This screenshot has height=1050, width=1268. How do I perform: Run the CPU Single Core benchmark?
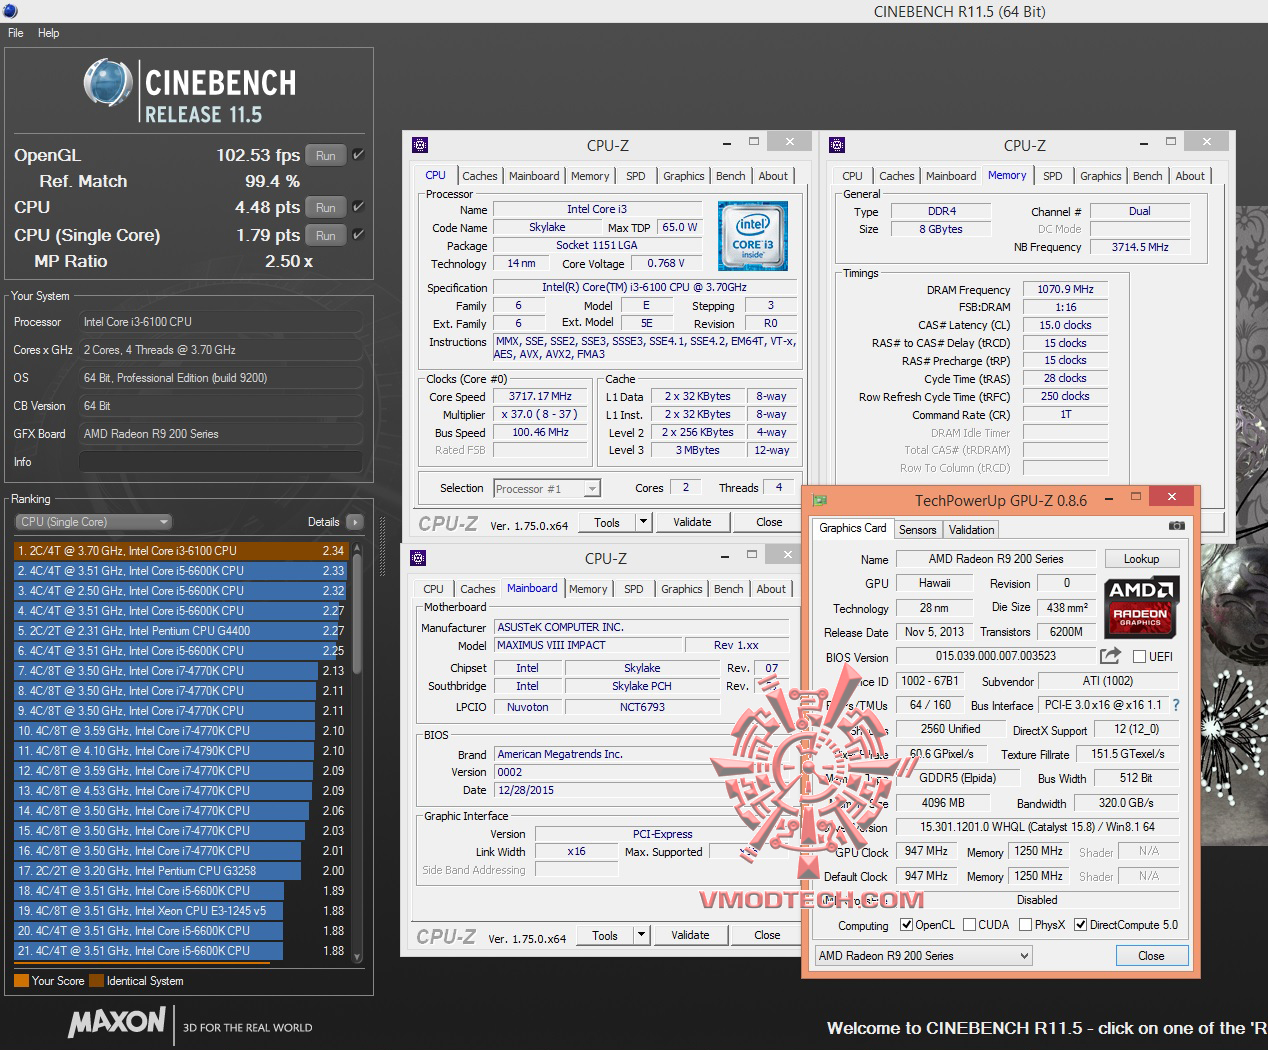326,235
